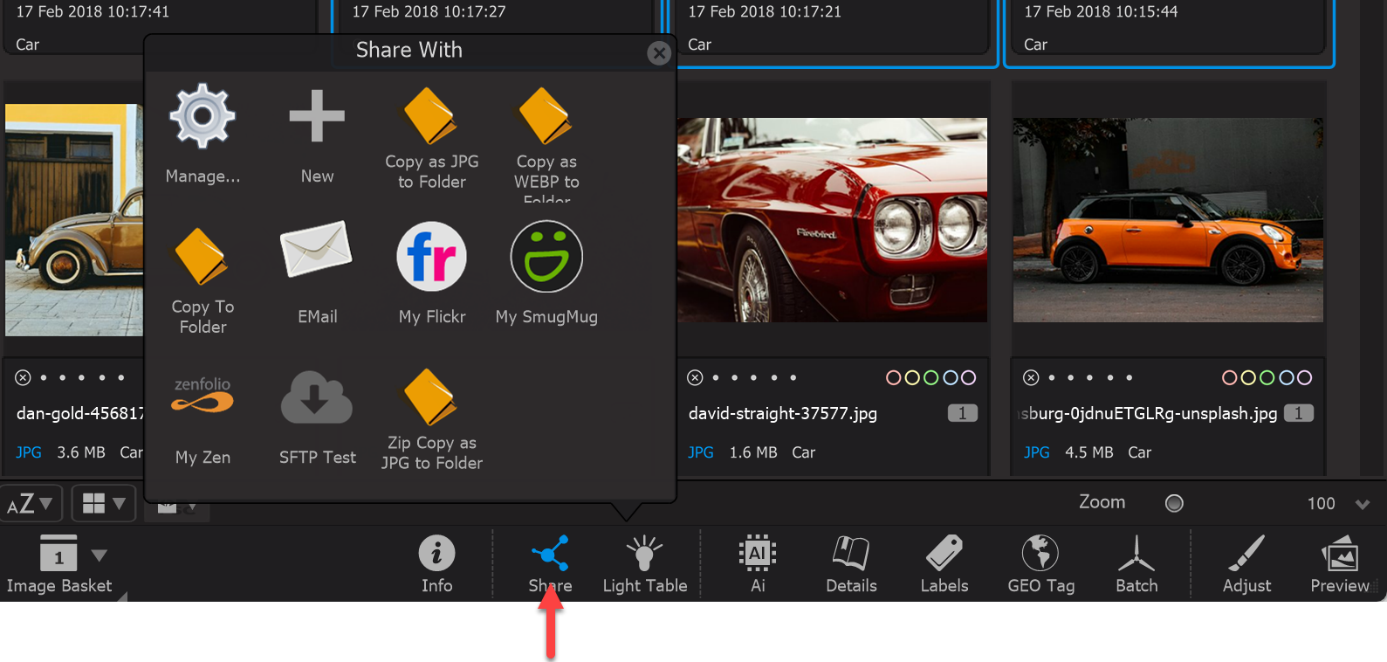This screenshot has height=662, width=1387.
Task: Click file name david-straight-37577.jpg
Action: click(783, 413)
